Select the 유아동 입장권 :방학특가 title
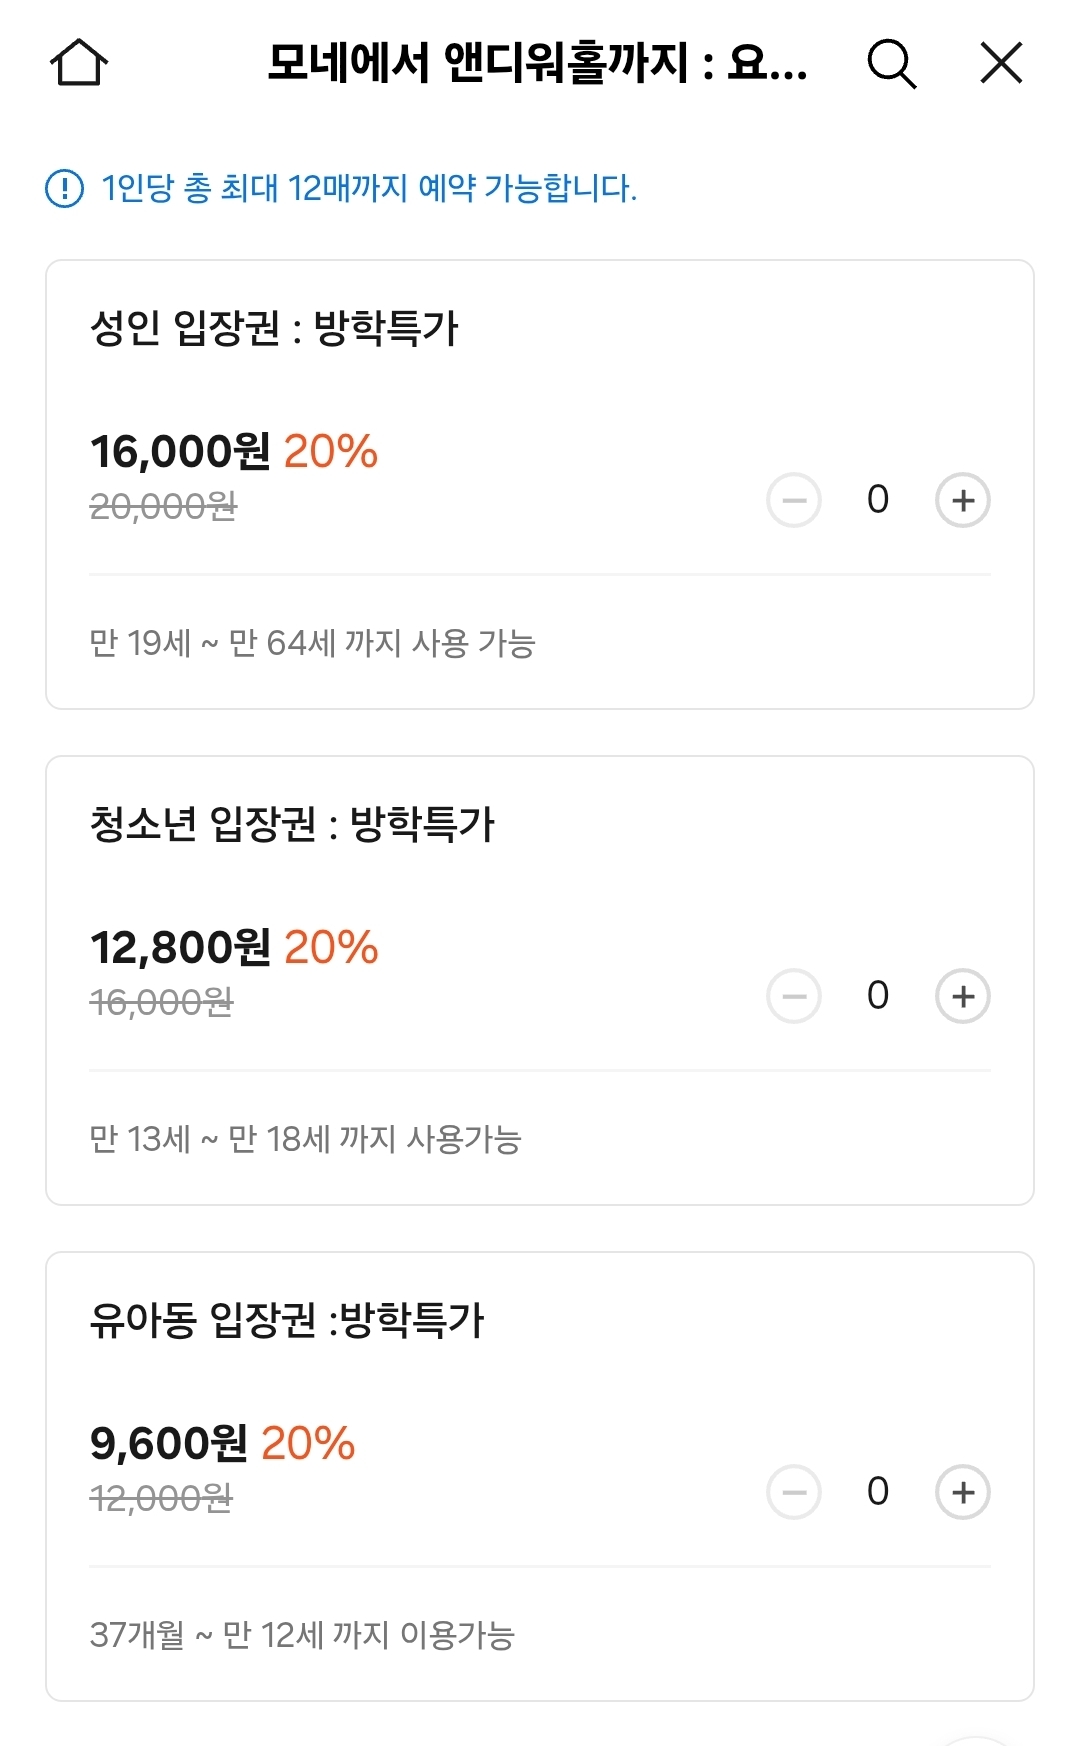1080x1746 pixels. point(287,1320)
